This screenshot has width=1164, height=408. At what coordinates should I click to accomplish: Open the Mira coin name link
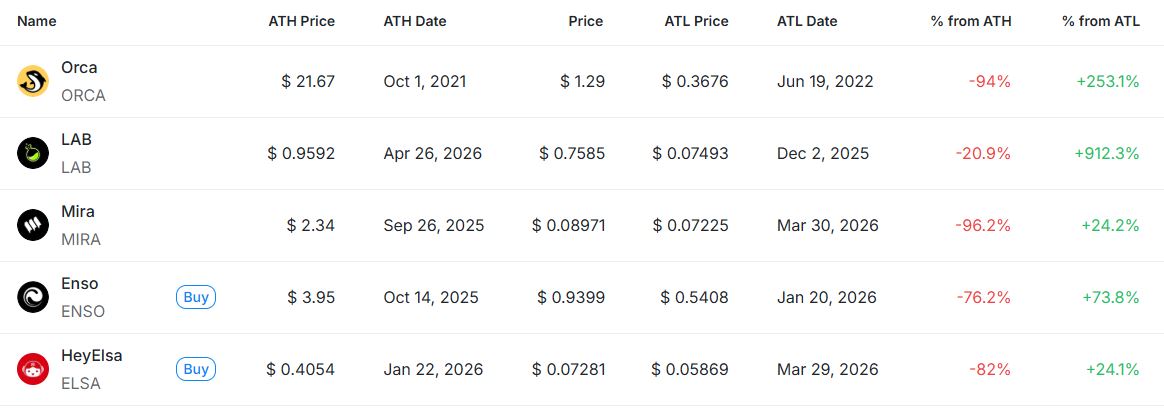(x=78, y=212)
